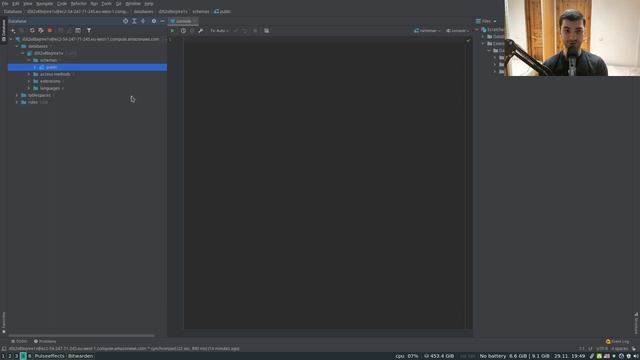Open the Navigate menu
The width and height of the screenshot is (640, 360).
(44, 4)
